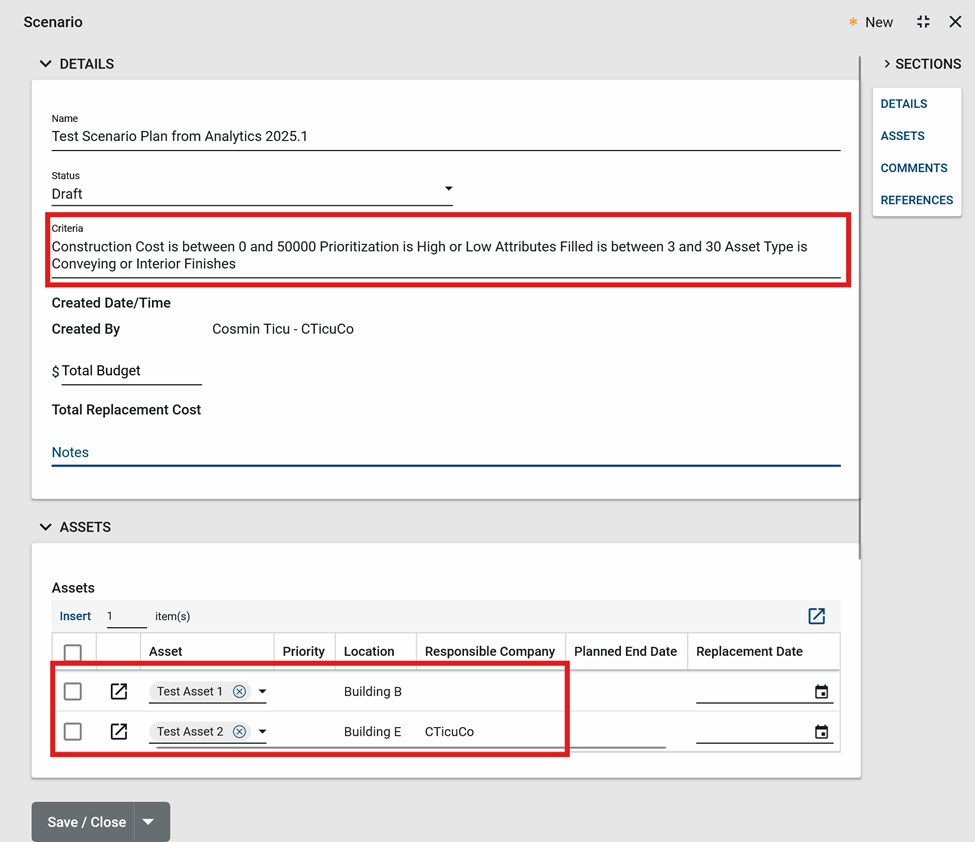The width and height of the screenshot is (975, 842).
Task: Close the Scenario form
Action: (x=955, y=22)
